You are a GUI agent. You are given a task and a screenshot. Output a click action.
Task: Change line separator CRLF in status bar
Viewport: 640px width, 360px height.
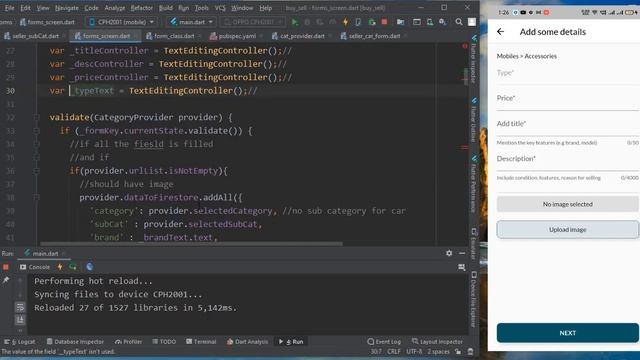click(x=394, y=351)
